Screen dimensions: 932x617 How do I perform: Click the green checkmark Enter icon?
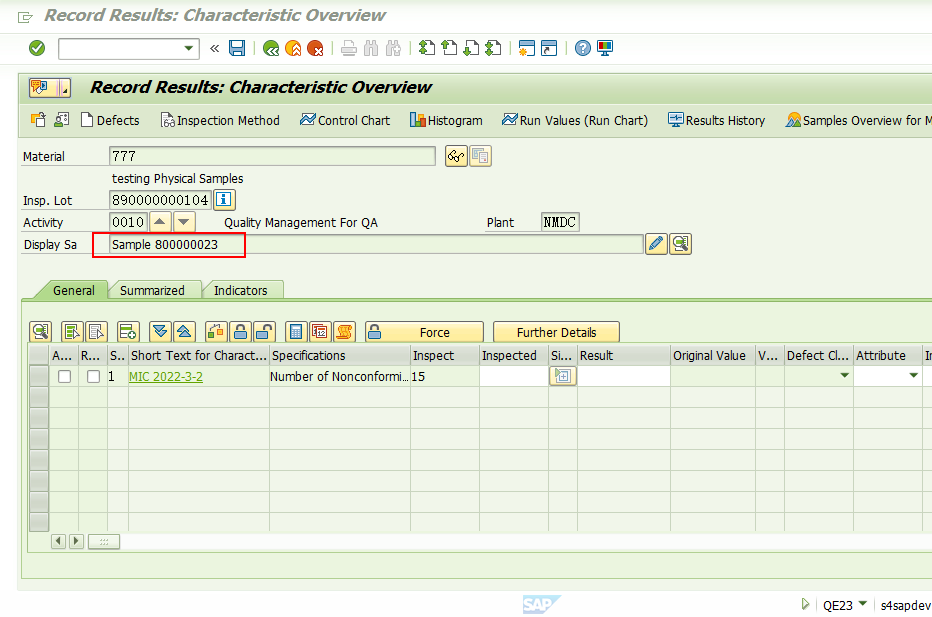(x=37, y=48)
